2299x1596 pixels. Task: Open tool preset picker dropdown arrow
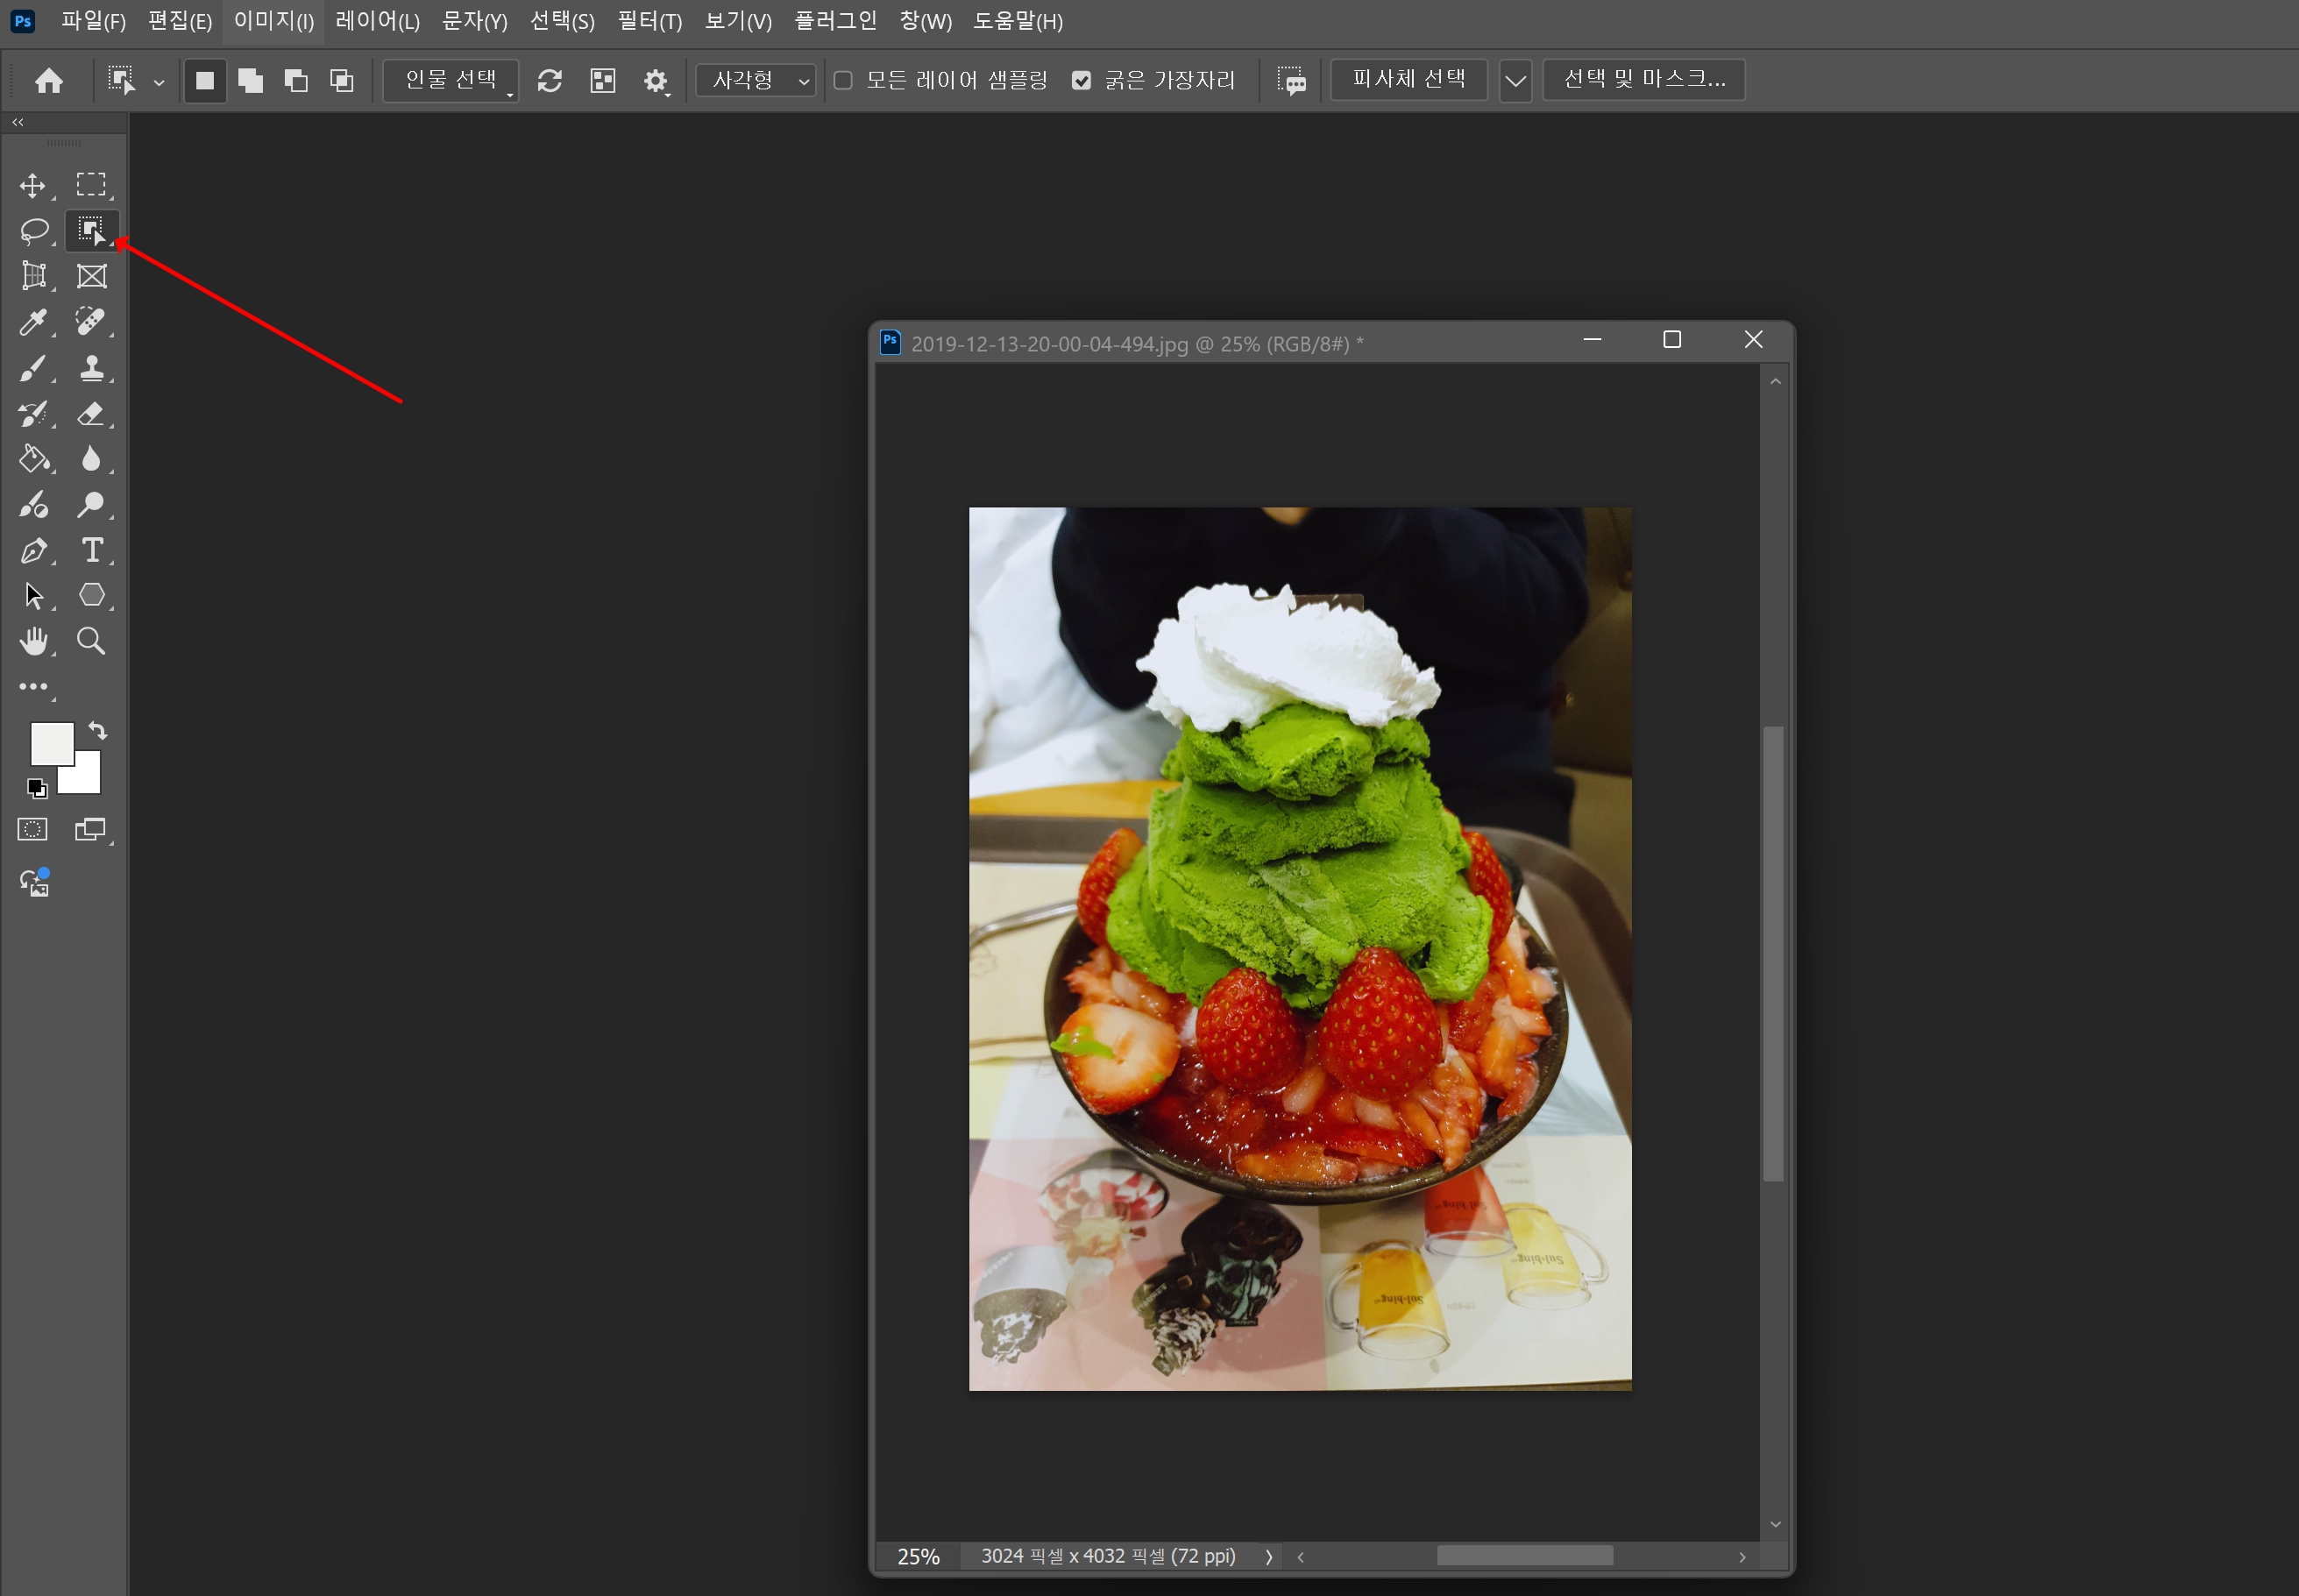tap(159, 82)
